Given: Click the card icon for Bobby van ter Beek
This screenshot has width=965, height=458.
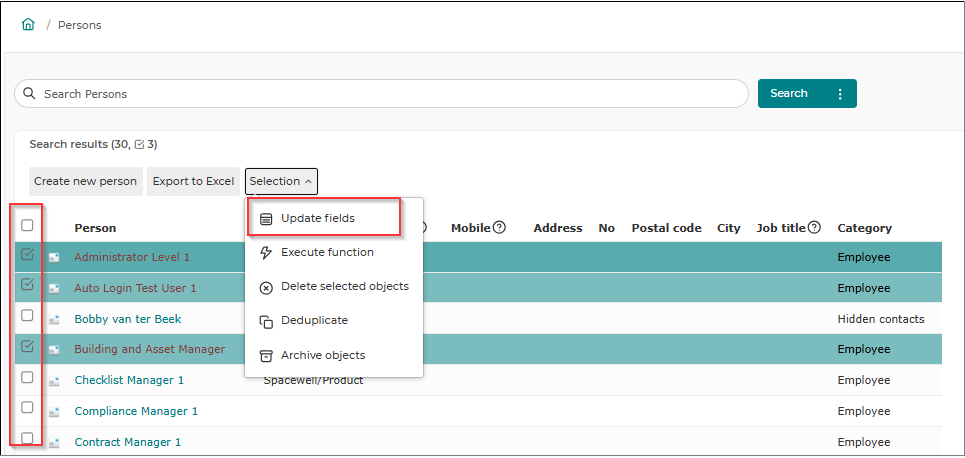Looking at the screenshot, I should (54, 319).
